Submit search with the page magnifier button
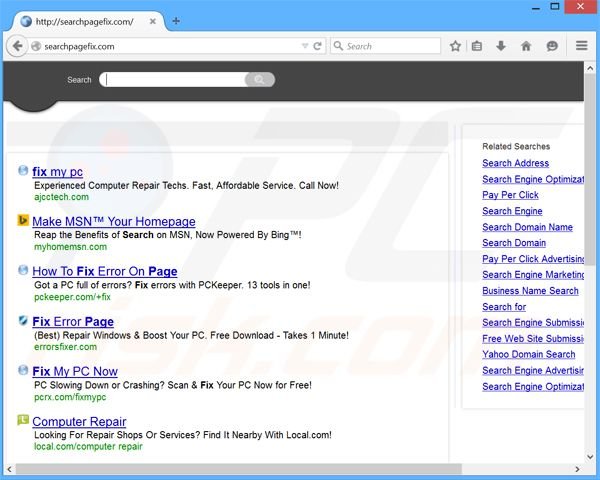Screen dimensions: 600x480 click(259, 80)
